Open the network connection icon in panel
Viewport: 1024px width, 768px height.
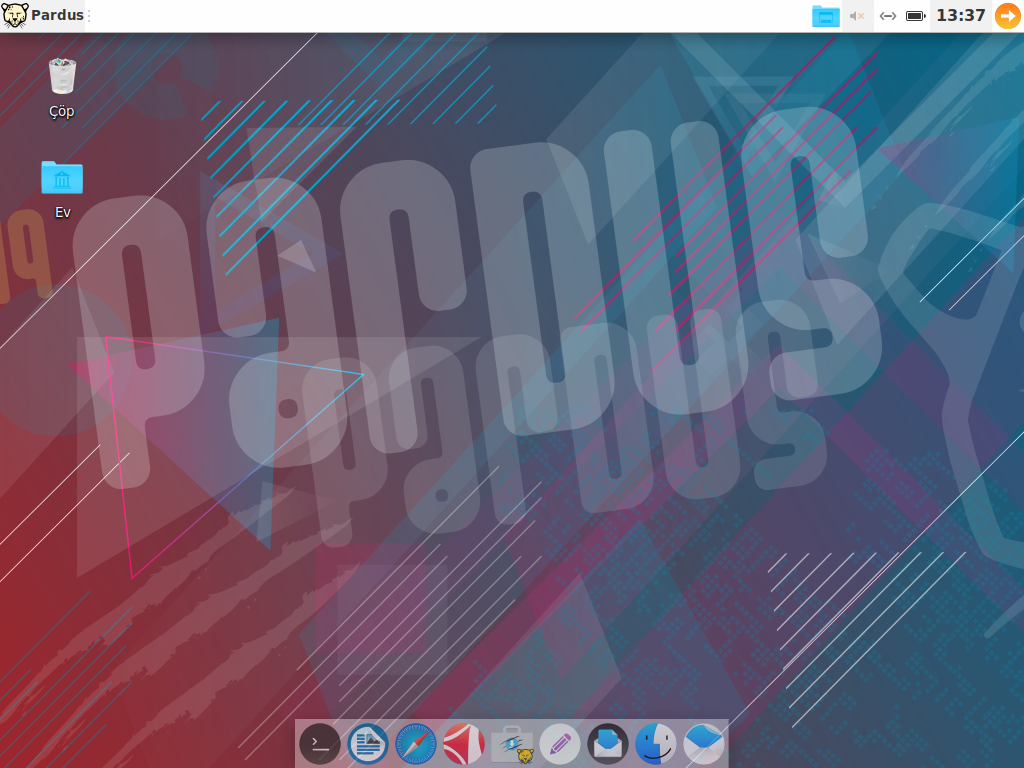pos(888,16)
